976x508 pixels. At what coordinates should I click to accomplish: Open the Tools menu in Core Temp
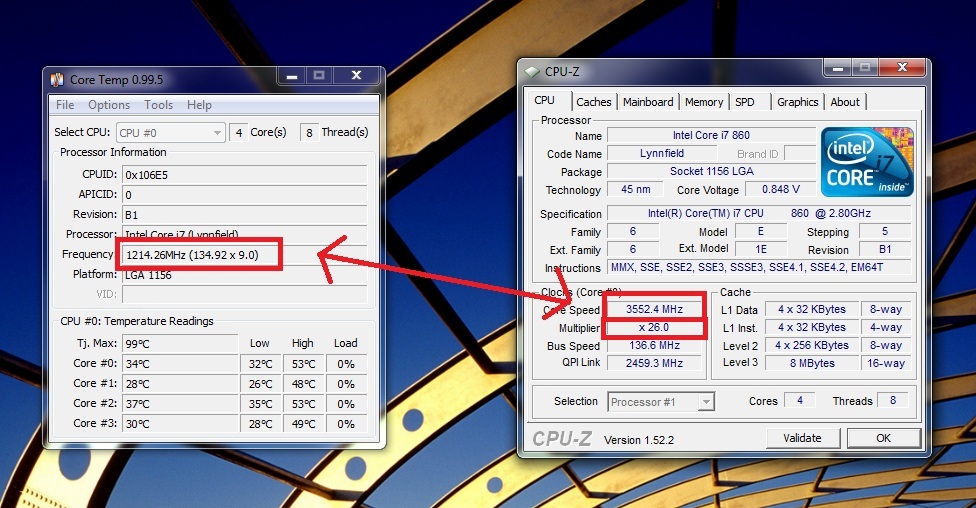159,105
